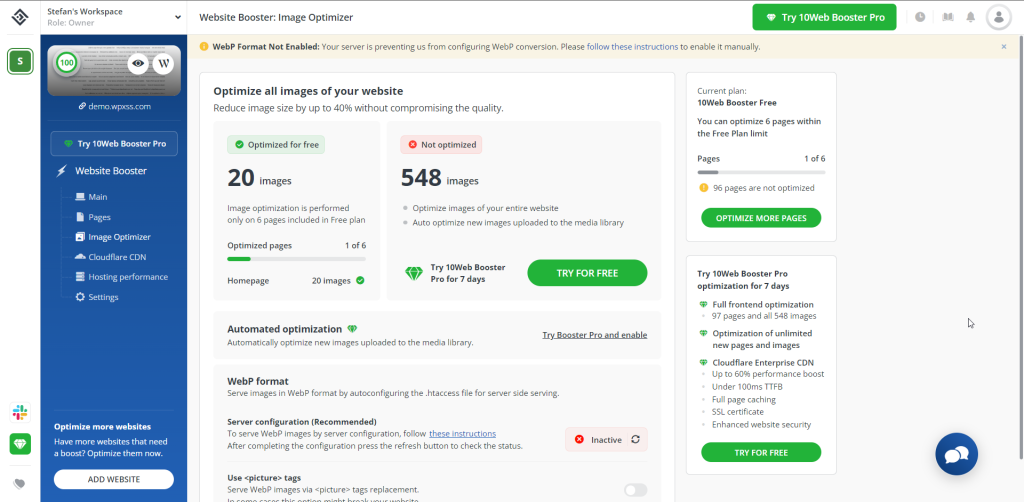Viewport: 1024px width, 502px height.
Task: Click the refresh icon next to Inactive
Action: tap(635, 439)
